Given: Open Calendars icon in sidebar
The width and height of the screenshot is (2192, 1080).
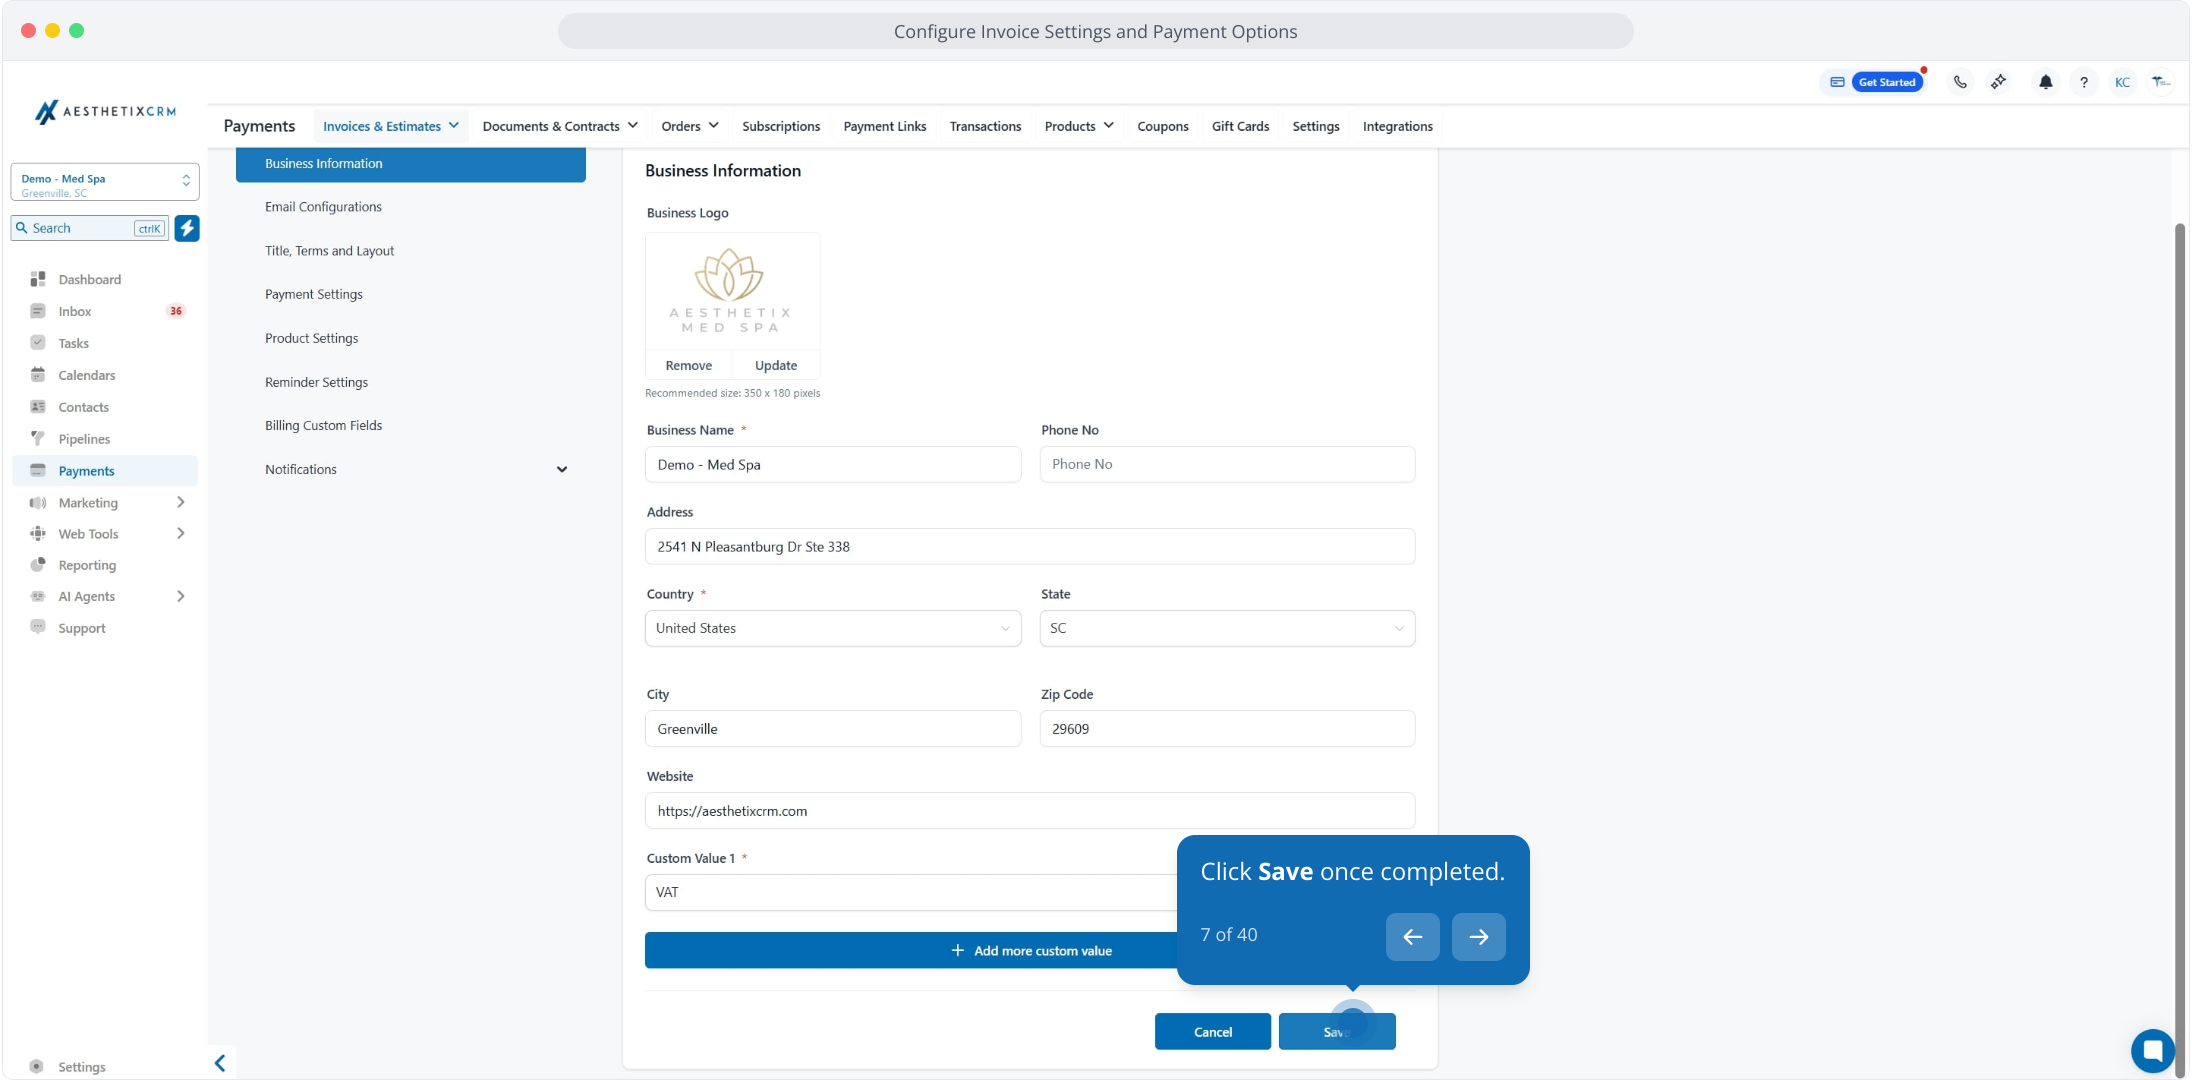Looking at the screenshot, I should coord(38,375).
